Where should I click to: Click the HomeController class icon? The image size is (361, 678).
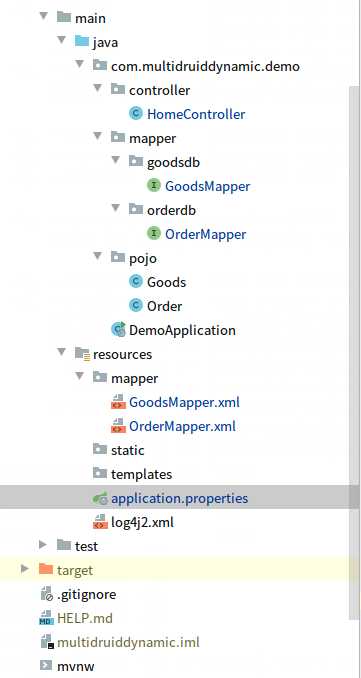tap(136, 114)
